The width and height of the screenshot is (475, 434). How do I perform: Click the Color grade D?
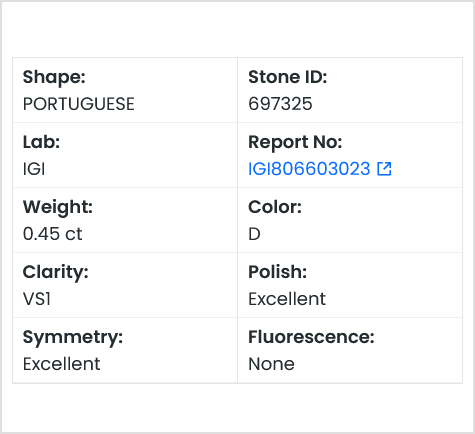coord(254,234)
